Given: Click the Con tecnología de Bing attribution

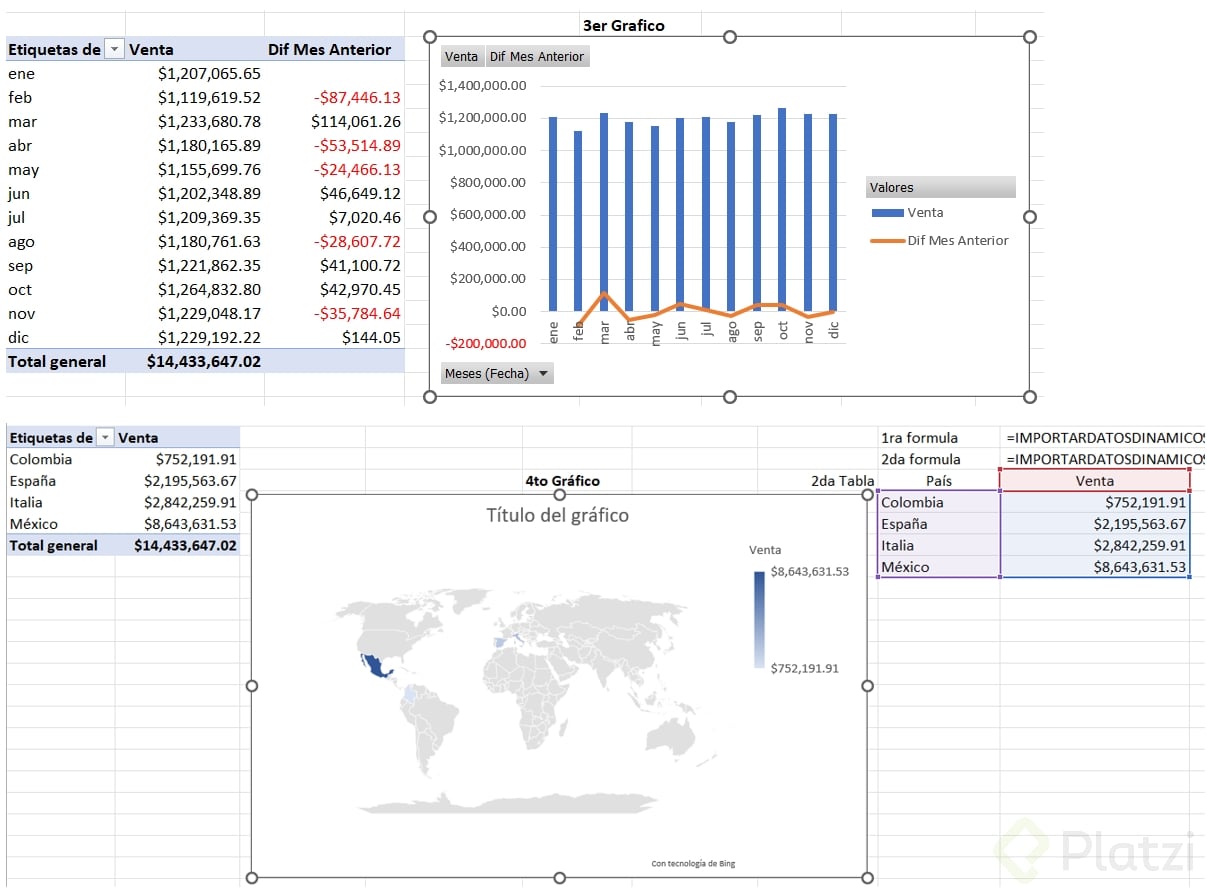Looking at the screenshot, I should (x=693, y=863).
